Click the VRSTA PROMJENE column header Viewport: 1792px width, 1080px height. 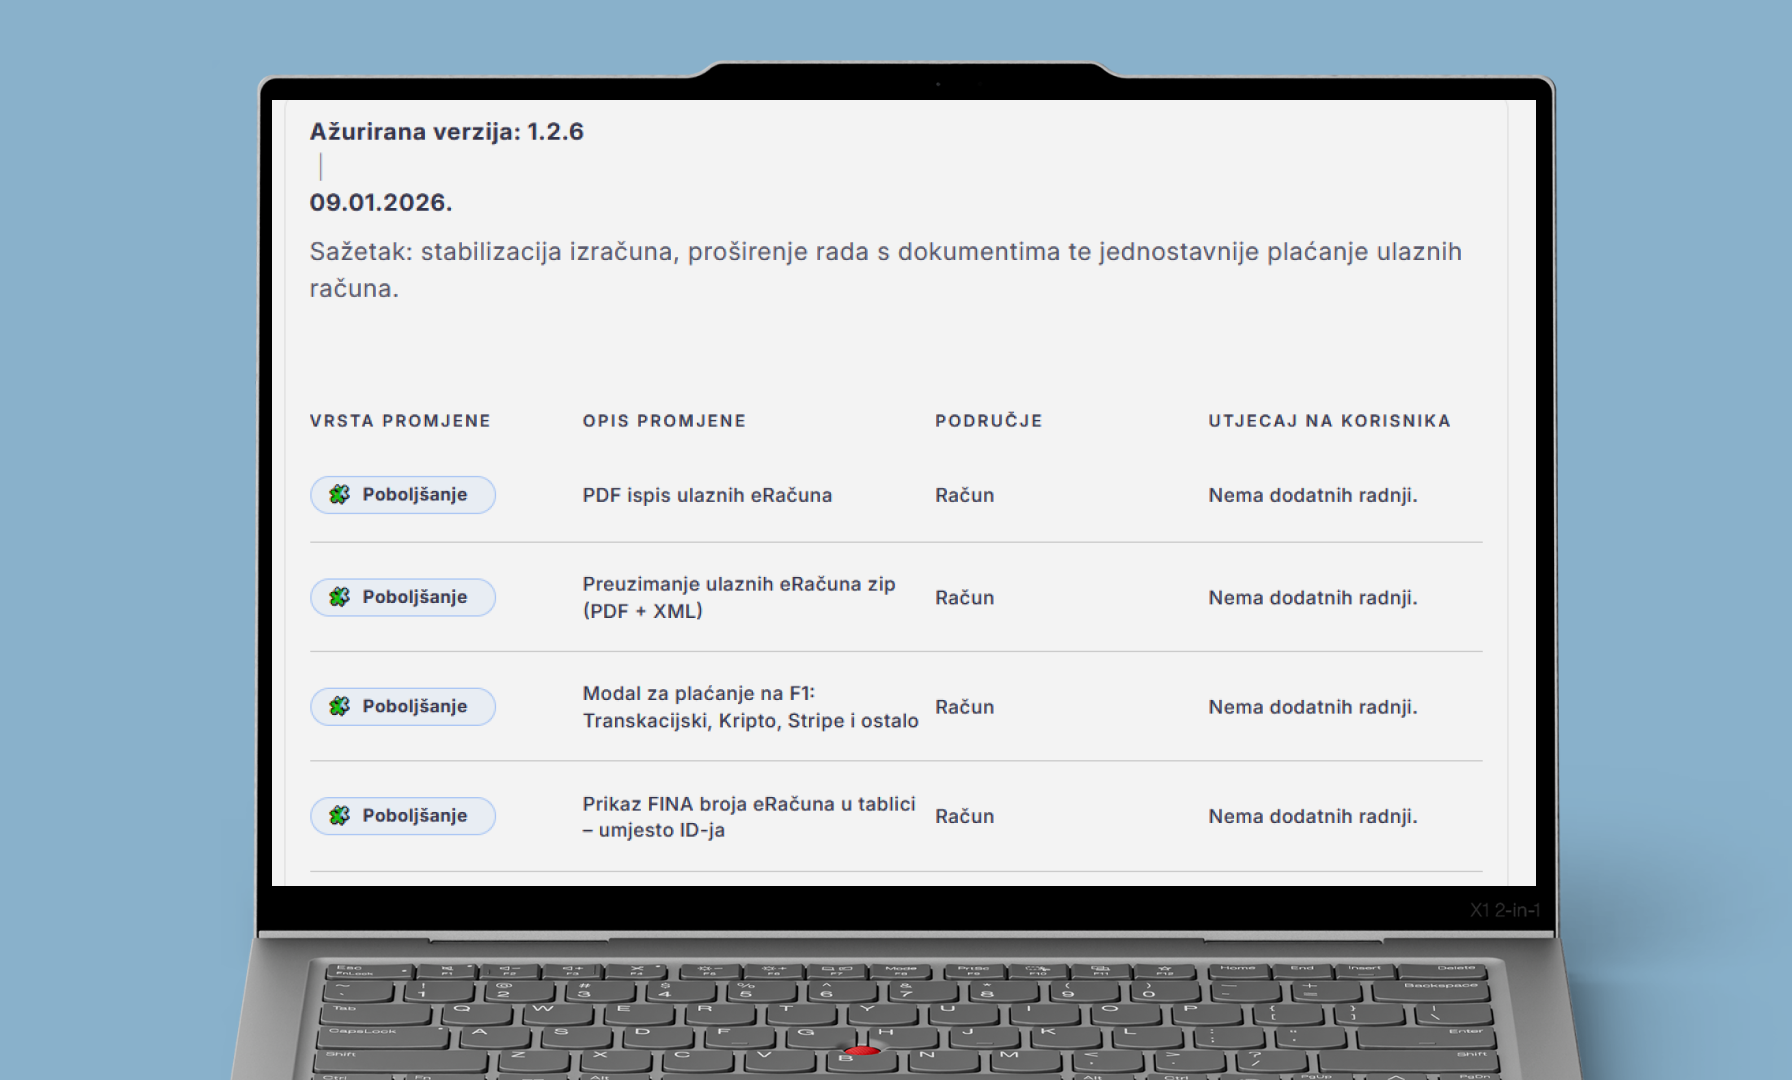[398, 420]
